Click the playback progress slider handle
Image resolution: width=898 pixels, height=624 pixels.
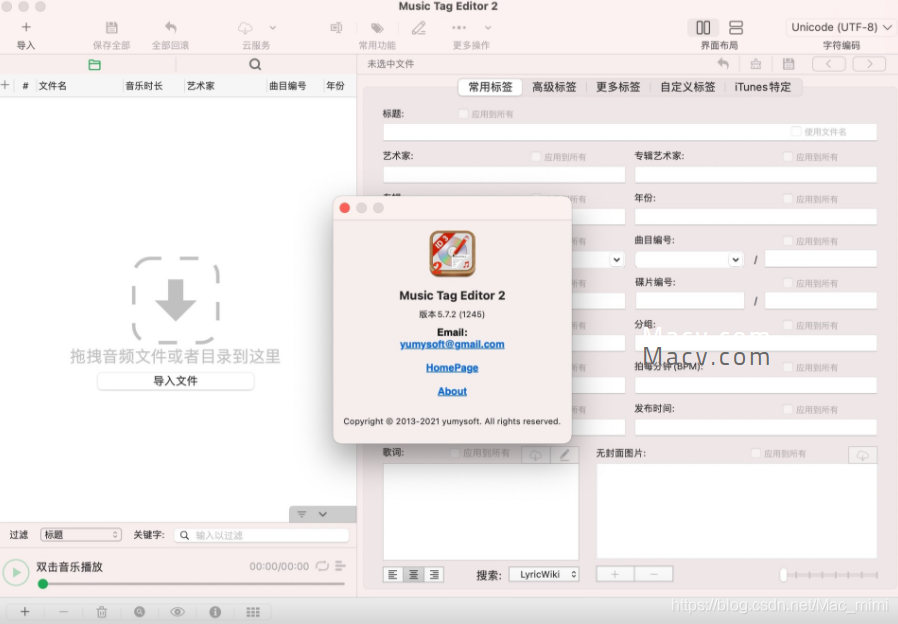pyautogui.click(x=43, y=584)
